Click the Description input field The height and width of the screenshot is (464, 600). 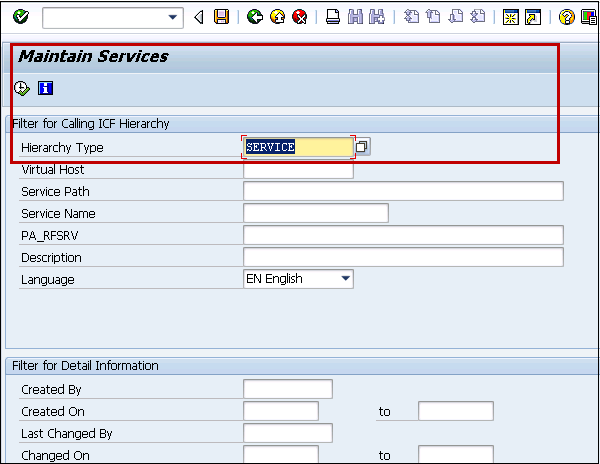(x=403, y=257)
